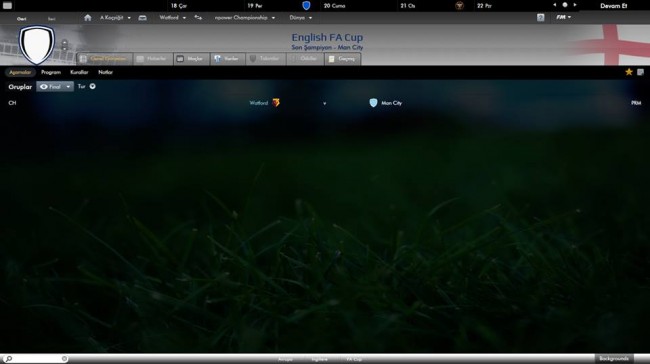The width and height of the screenshot is (650, 364).
Task: Click the large FA Cup shield logo
Action: [37, 45]
